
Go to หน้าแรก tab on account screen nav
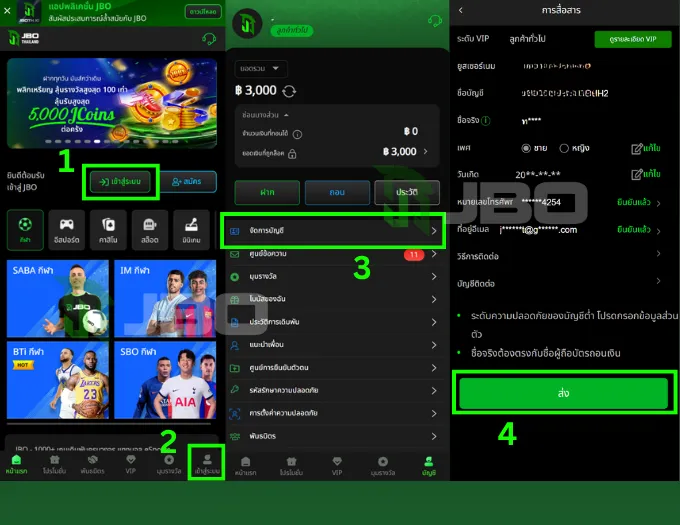click(245, 466)
